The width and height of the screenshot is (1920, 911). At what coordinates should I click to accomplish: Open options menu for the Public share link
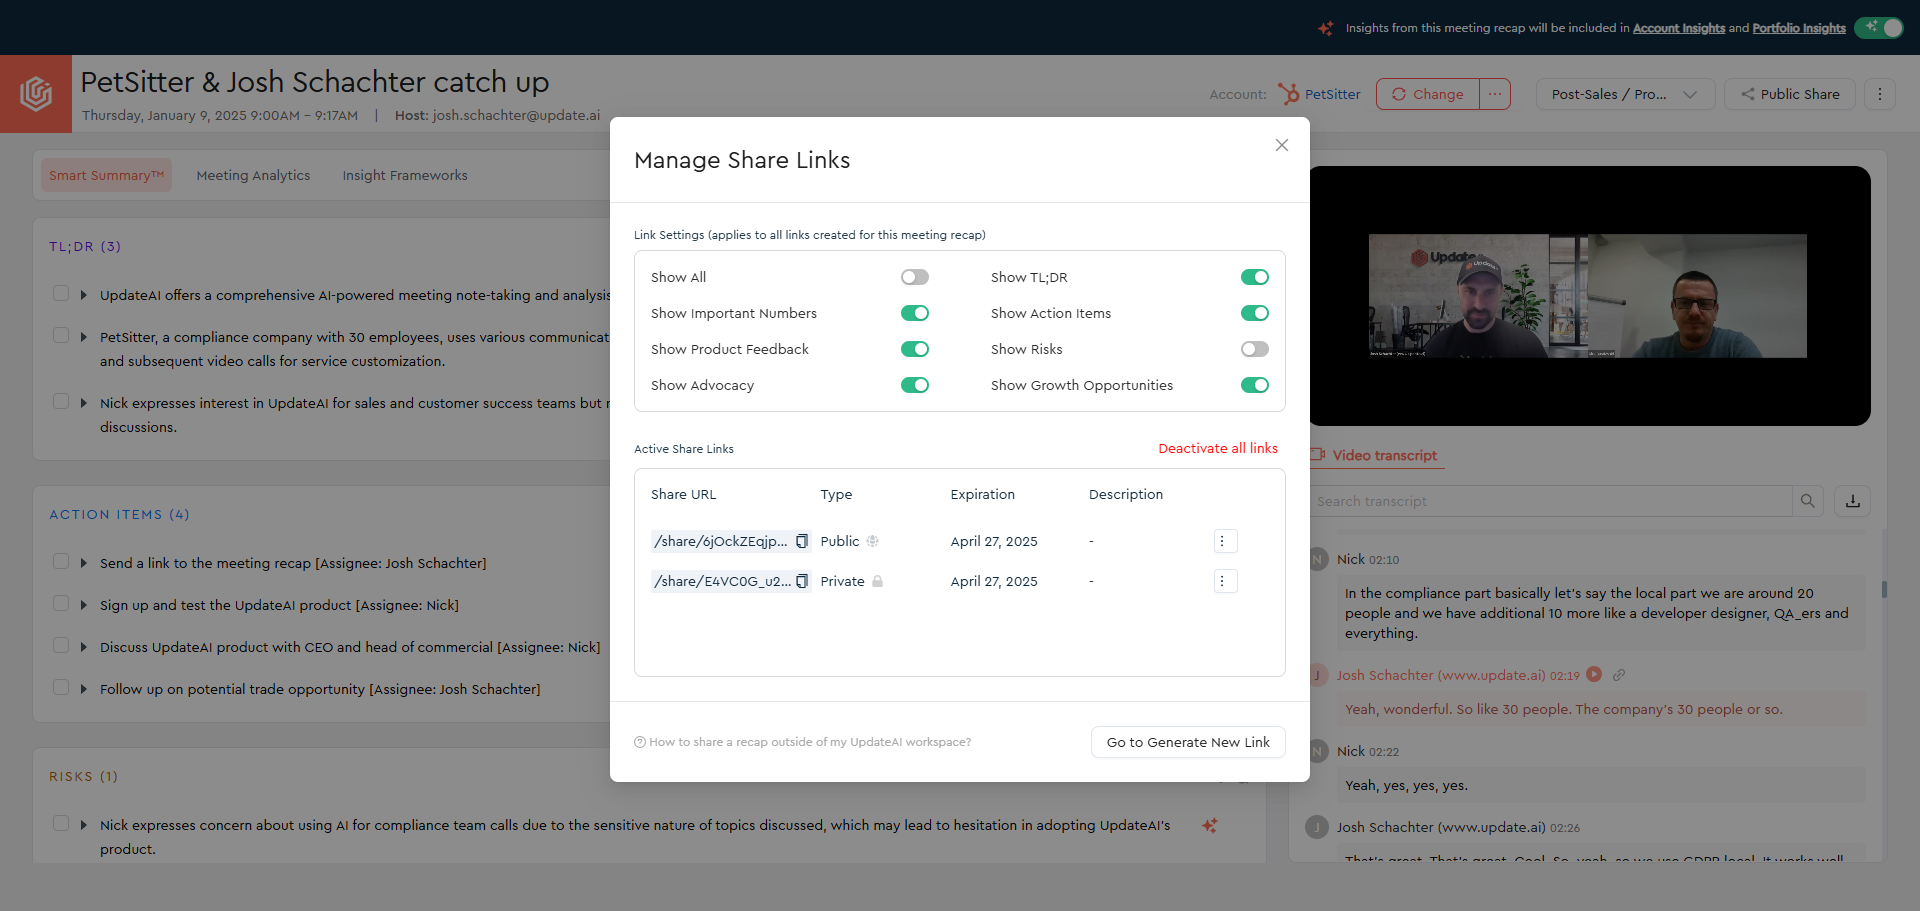(x=1225, y=541)
